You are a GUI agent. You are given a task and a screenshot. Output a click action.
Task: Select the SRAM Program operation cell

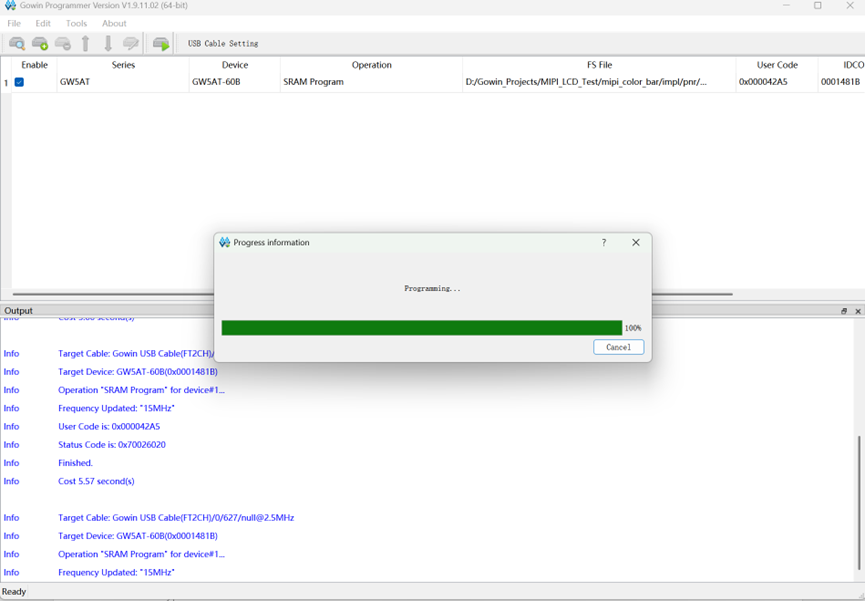pos(371,82)
